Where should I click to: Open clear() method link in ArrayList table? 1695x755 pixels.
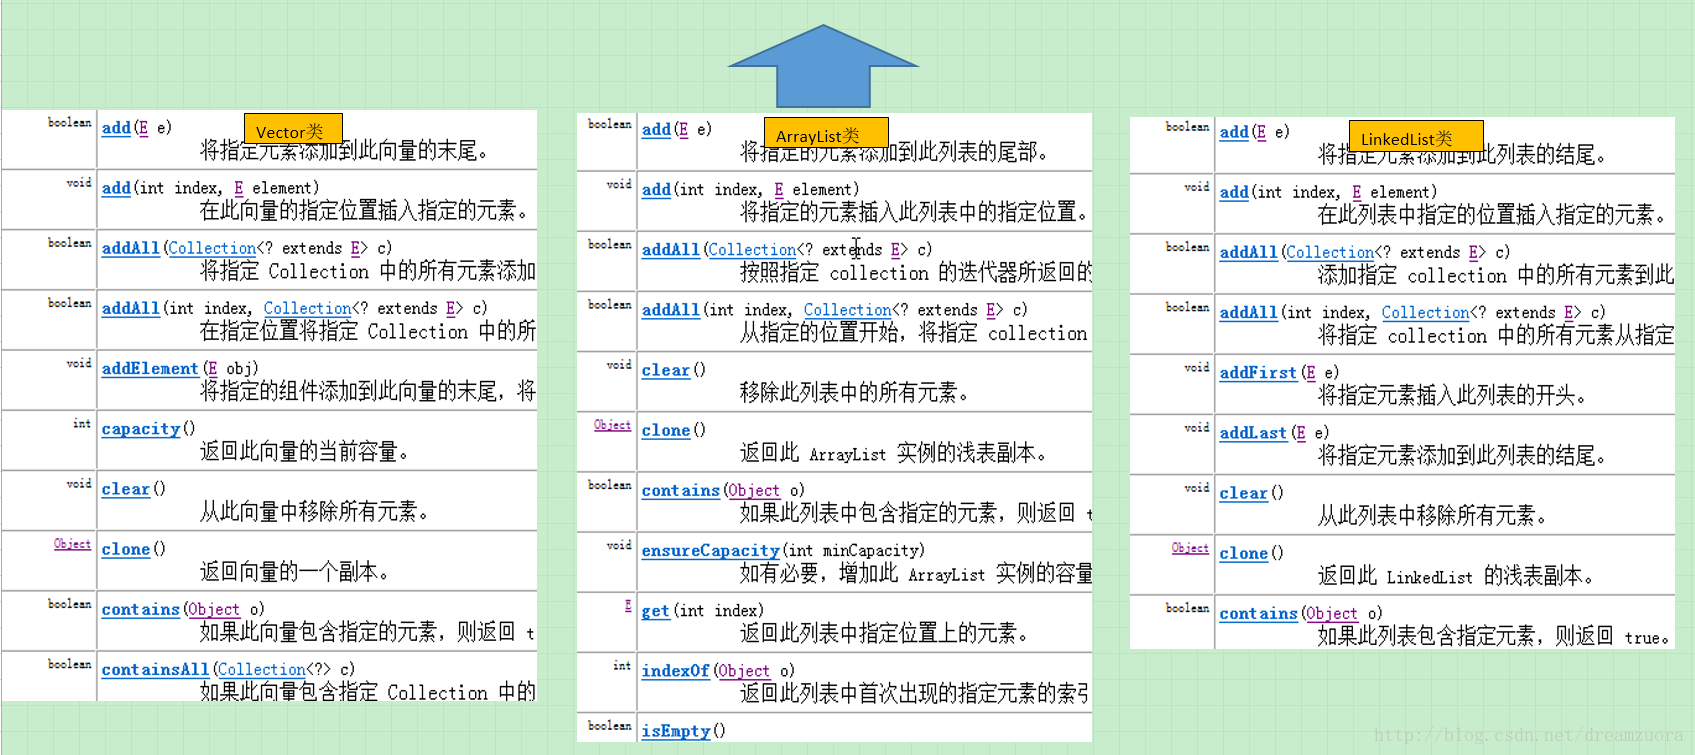coord(666,370)
